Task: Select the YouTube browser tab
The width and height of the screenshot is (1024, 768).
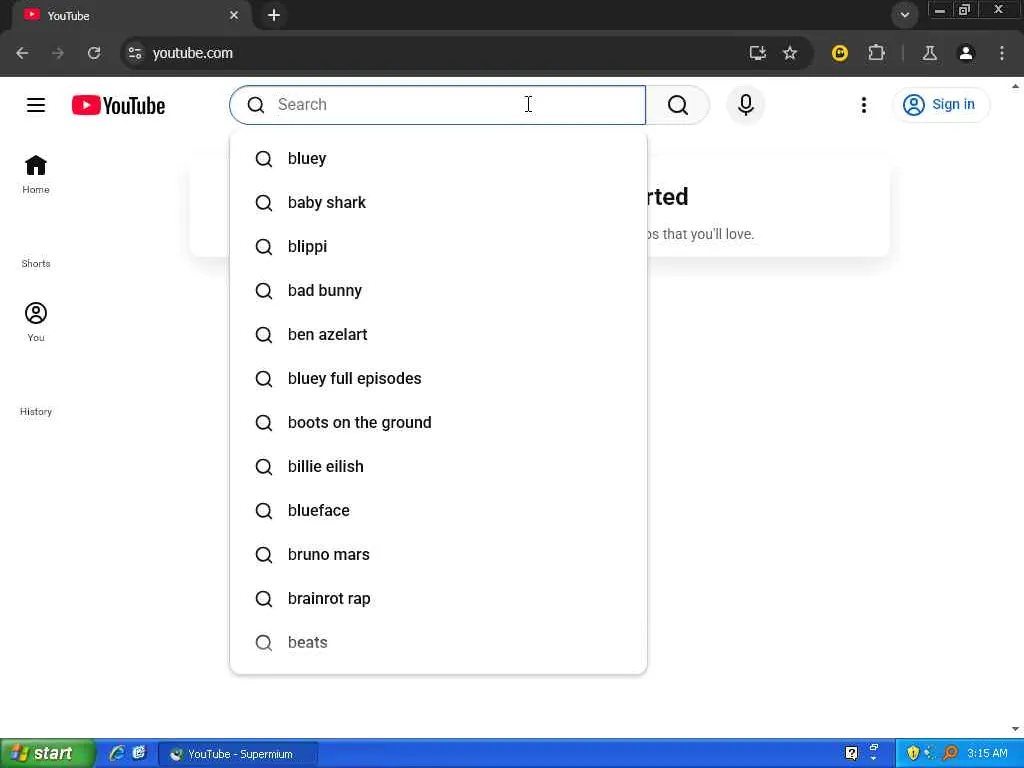Action: [x=131, y=15]
